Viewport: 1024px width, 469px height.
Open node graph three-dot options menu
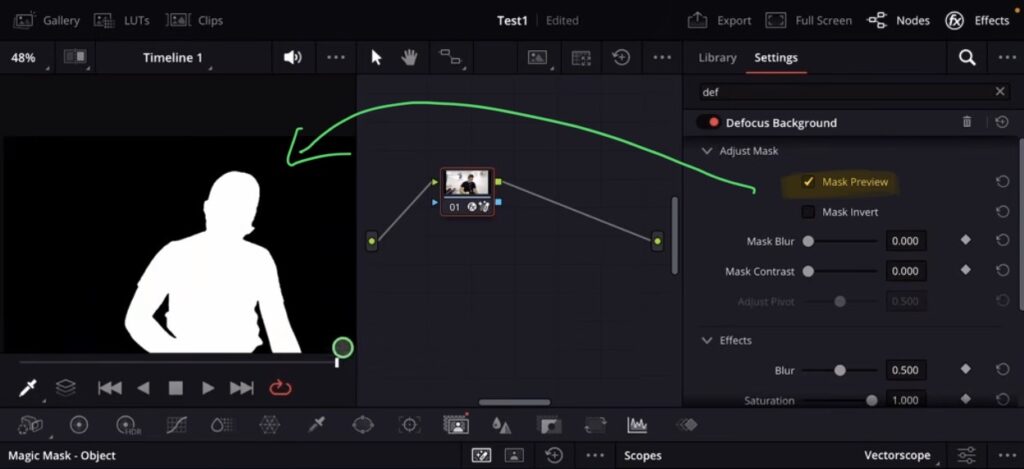pyautogui.click(x=662, y=57)
